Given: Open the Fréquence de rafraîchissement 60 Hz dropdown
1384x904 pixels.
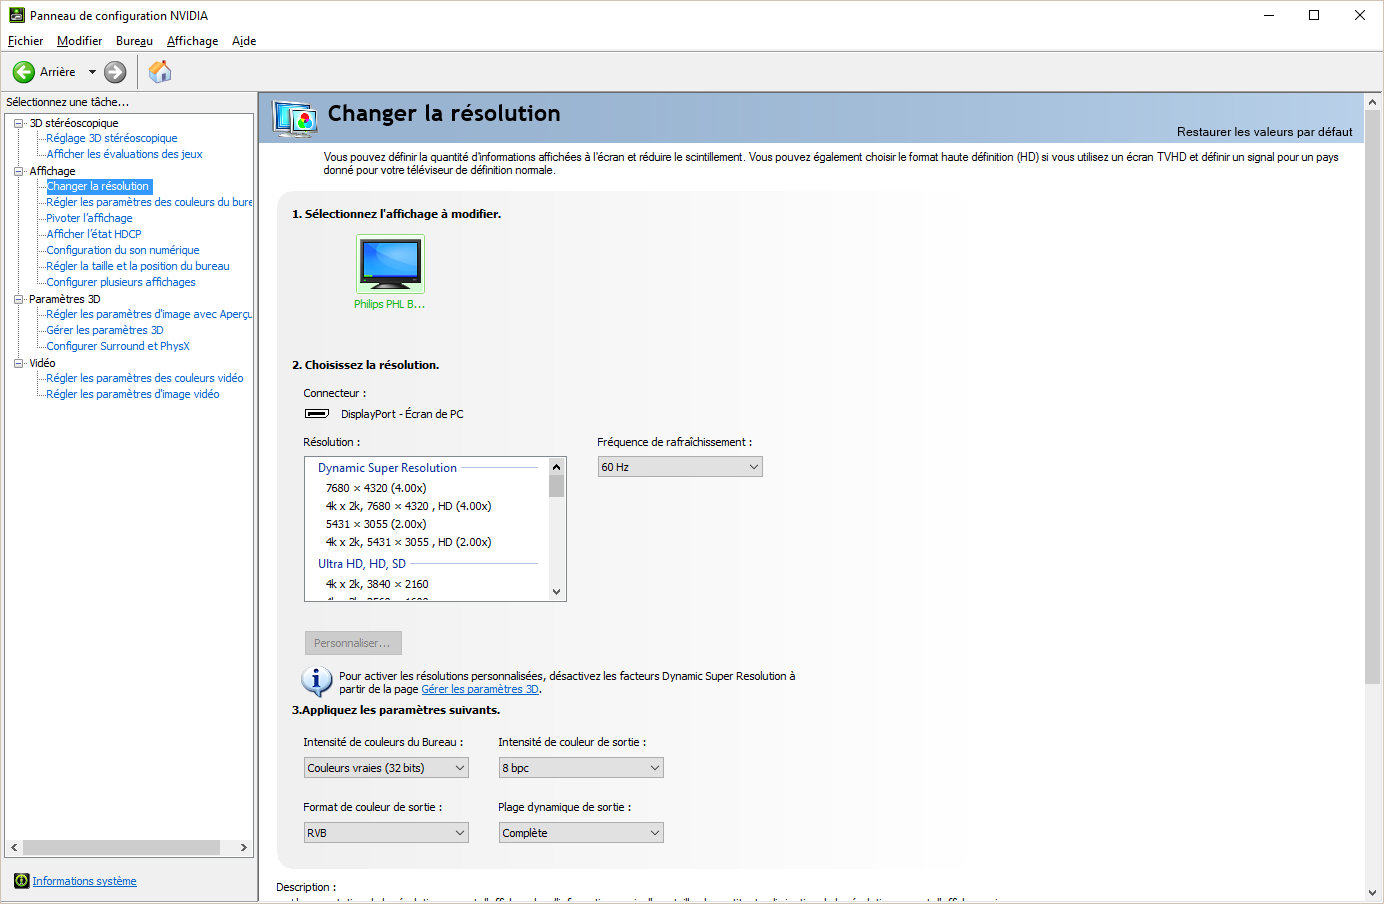Looking at the screenshot, I should [680, 467].
